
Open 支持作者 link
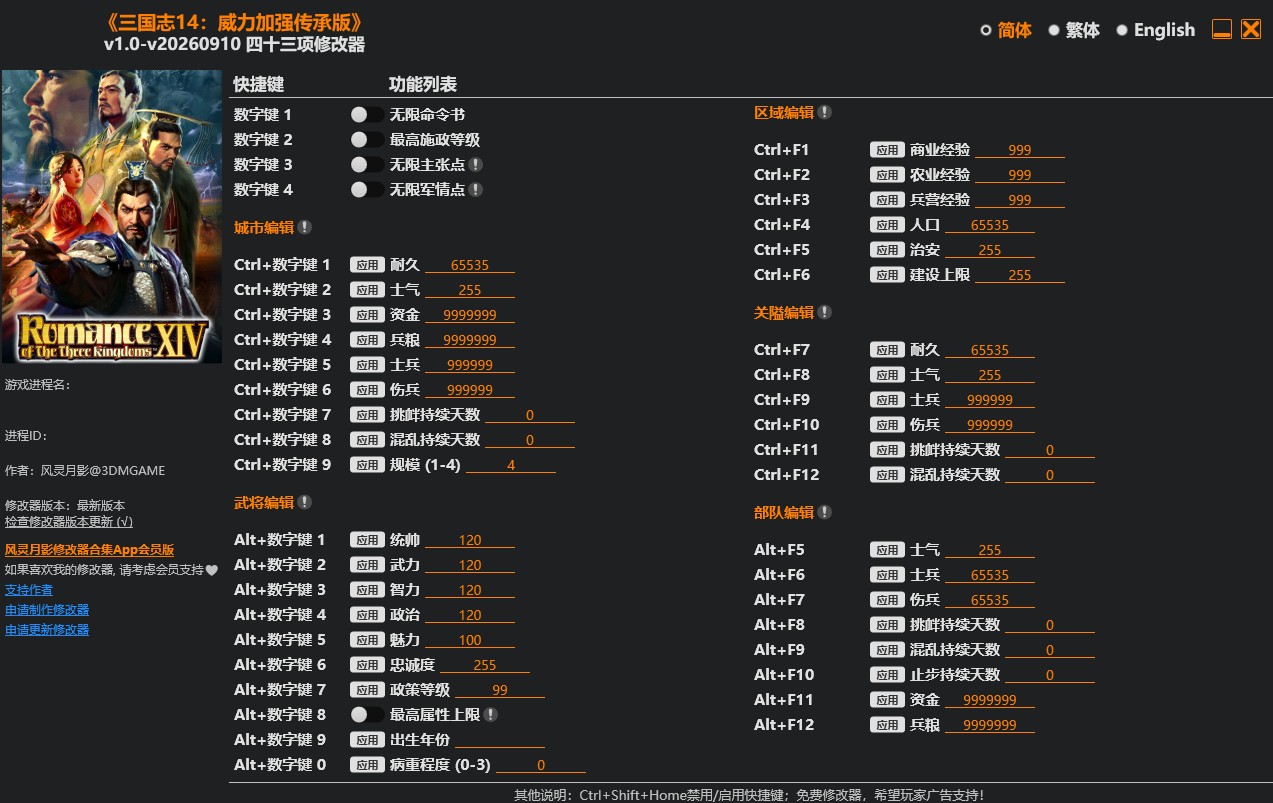(x=29, y=590)
